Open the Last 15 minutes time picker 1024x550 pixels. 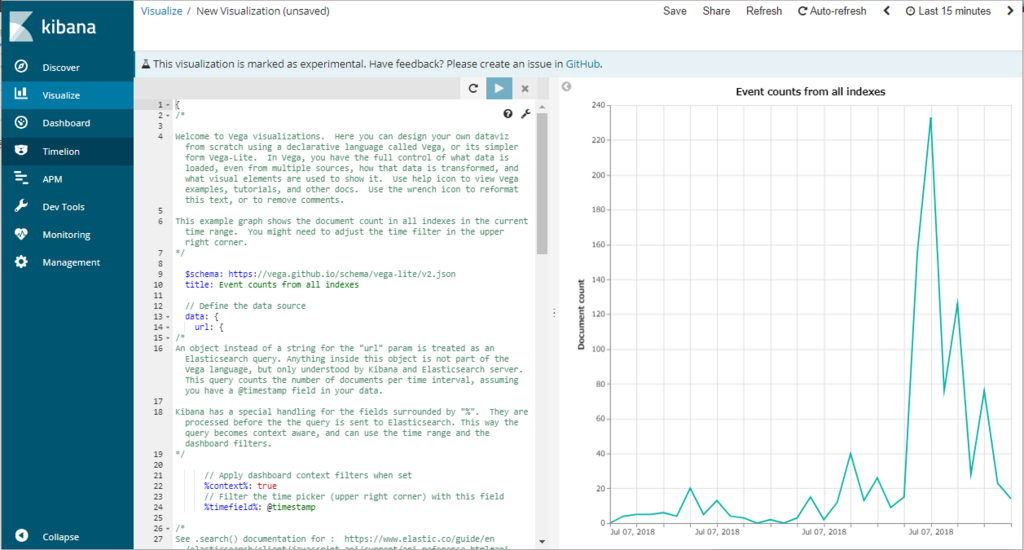pyautogui.click(x=948, y=11)
